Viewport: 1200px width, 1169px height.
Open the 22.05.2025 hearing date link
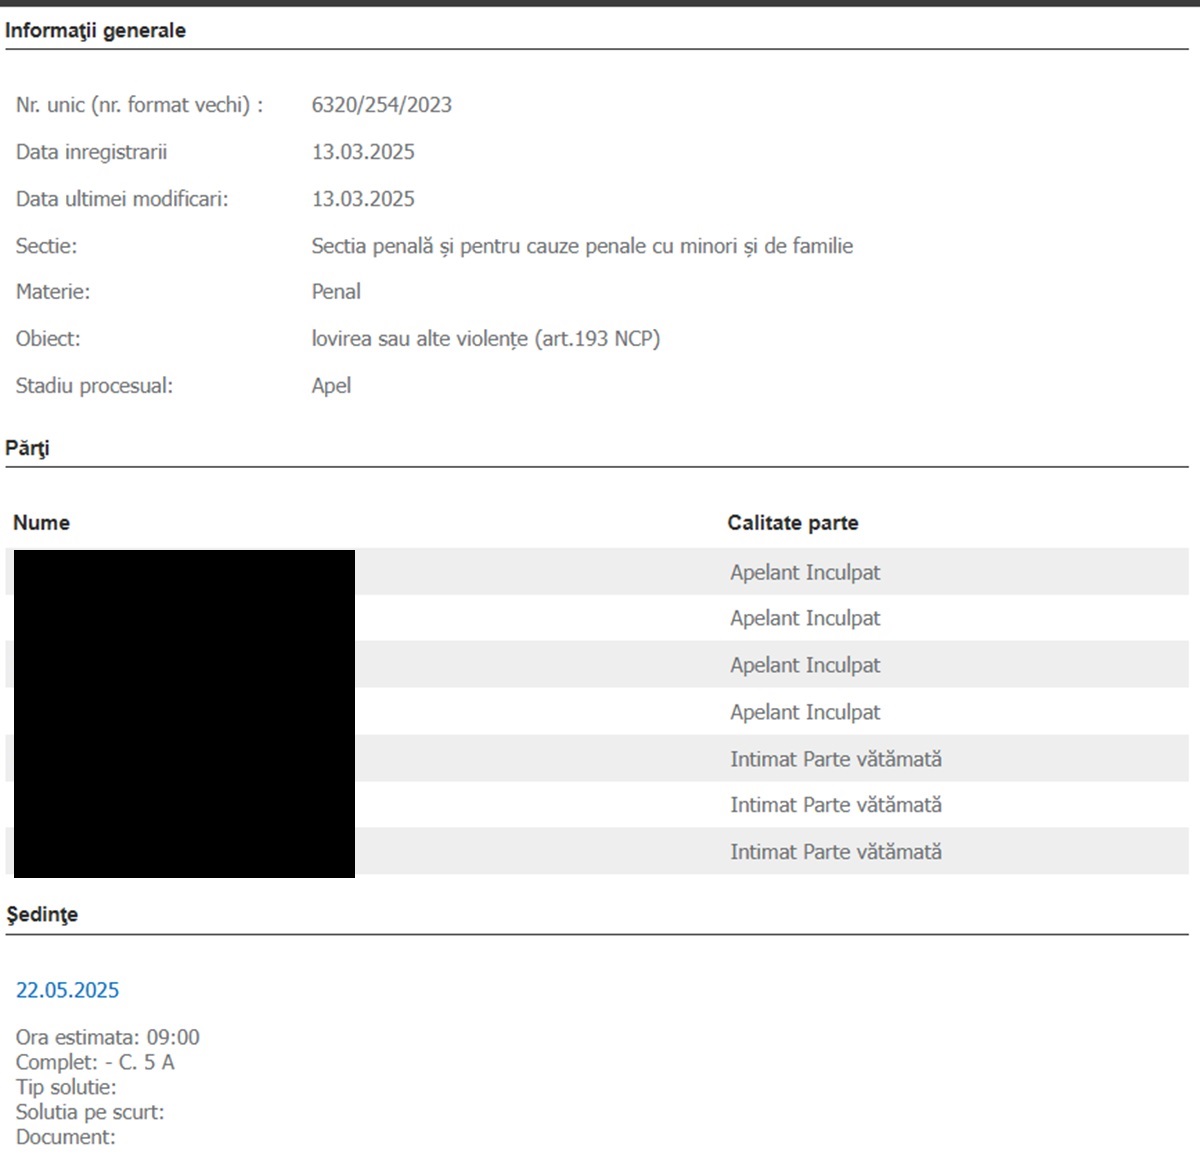click(67, 990)
